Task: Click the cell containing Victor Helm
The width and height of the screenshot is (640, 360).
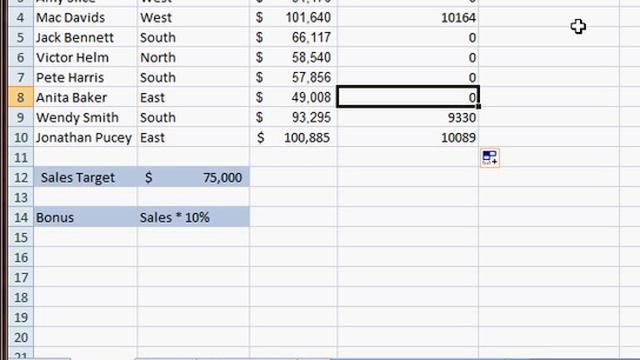Action: [x=85, y=58]
